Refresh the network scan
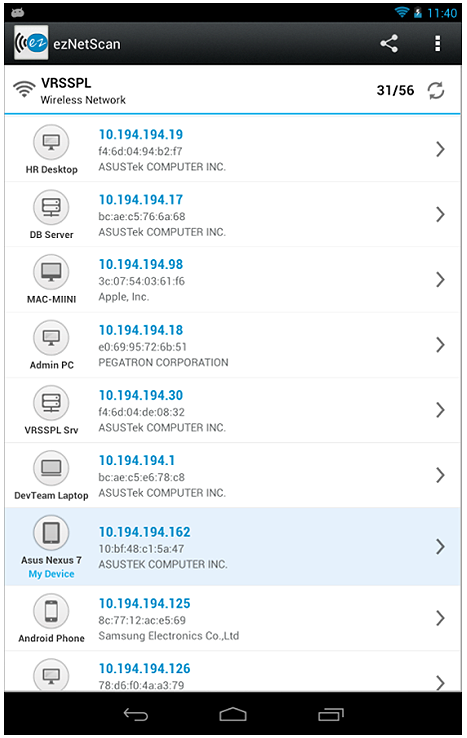 coord(436,90)
